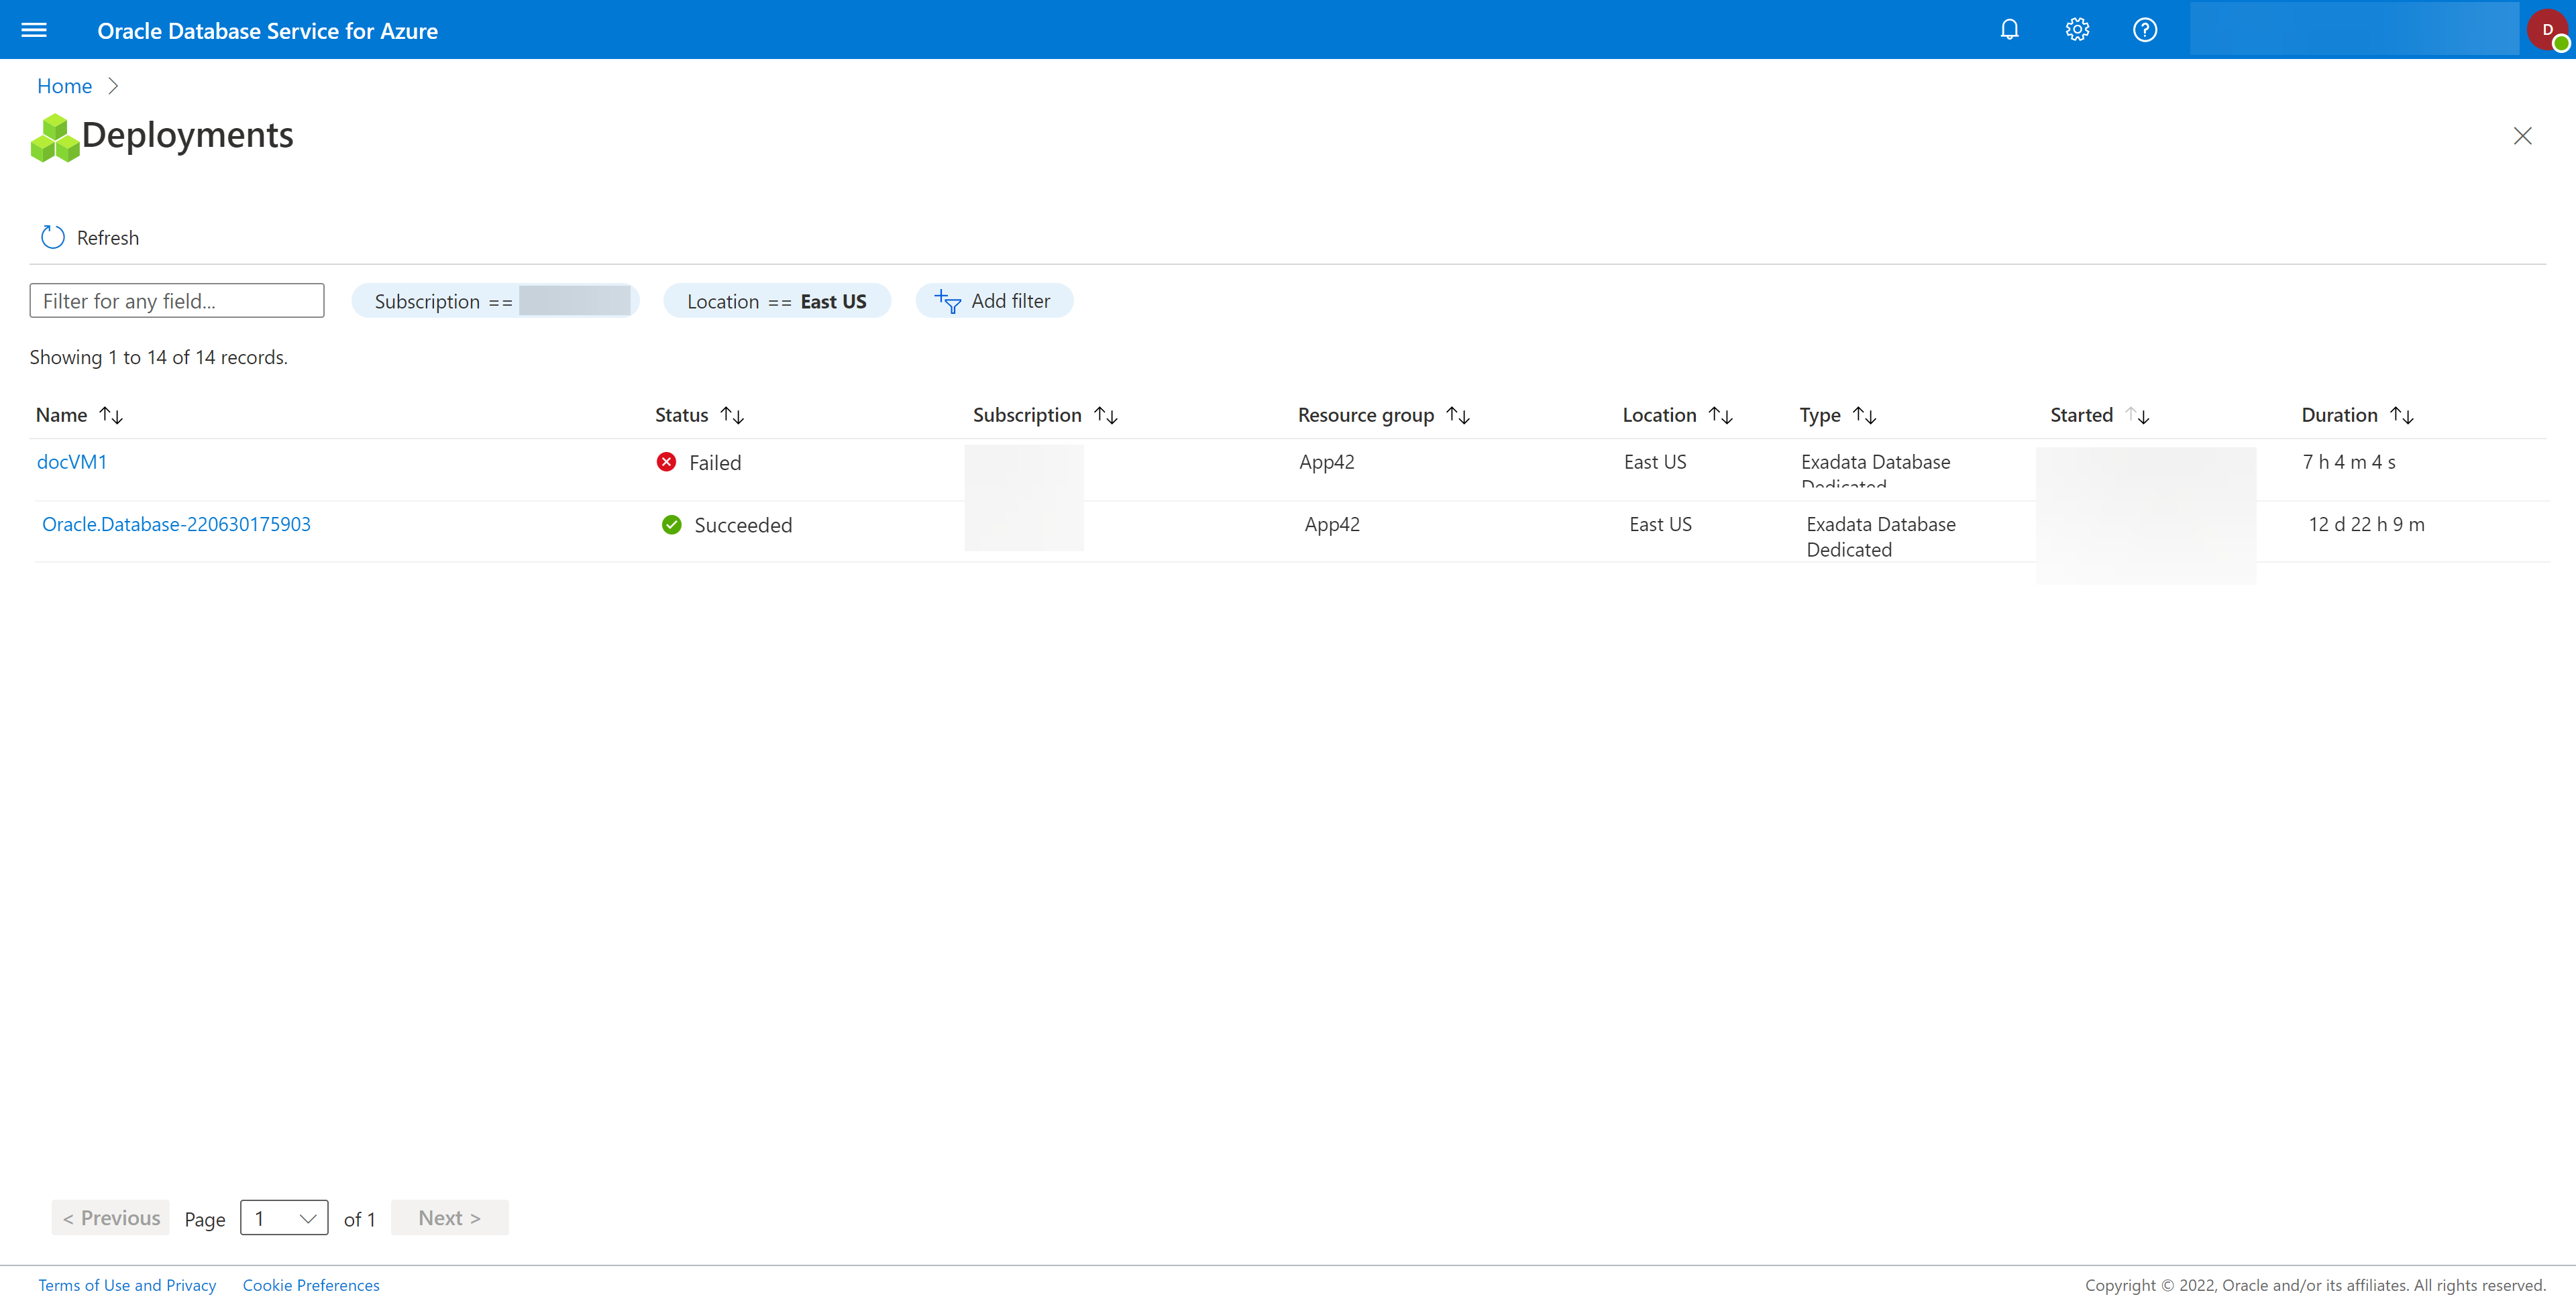Open Oracle.Database-220630175903 deployment

(176, 524)
